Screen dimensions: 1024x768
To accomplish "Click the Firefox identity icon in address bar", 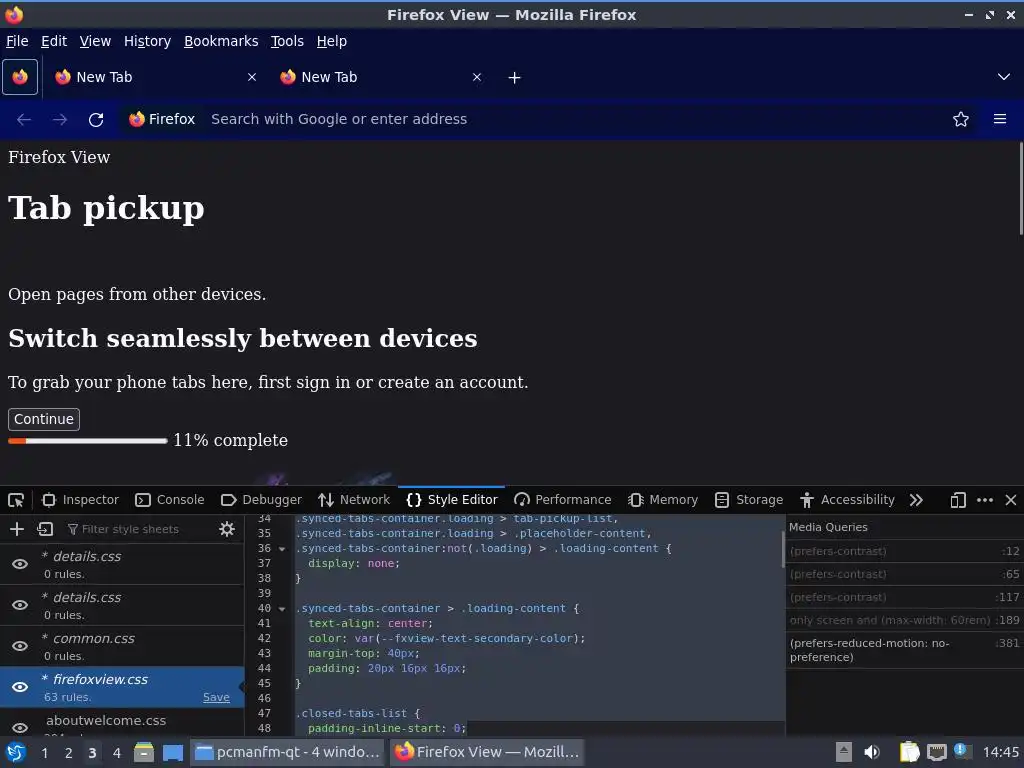I will pyautogui.click(x=163, y=119).
